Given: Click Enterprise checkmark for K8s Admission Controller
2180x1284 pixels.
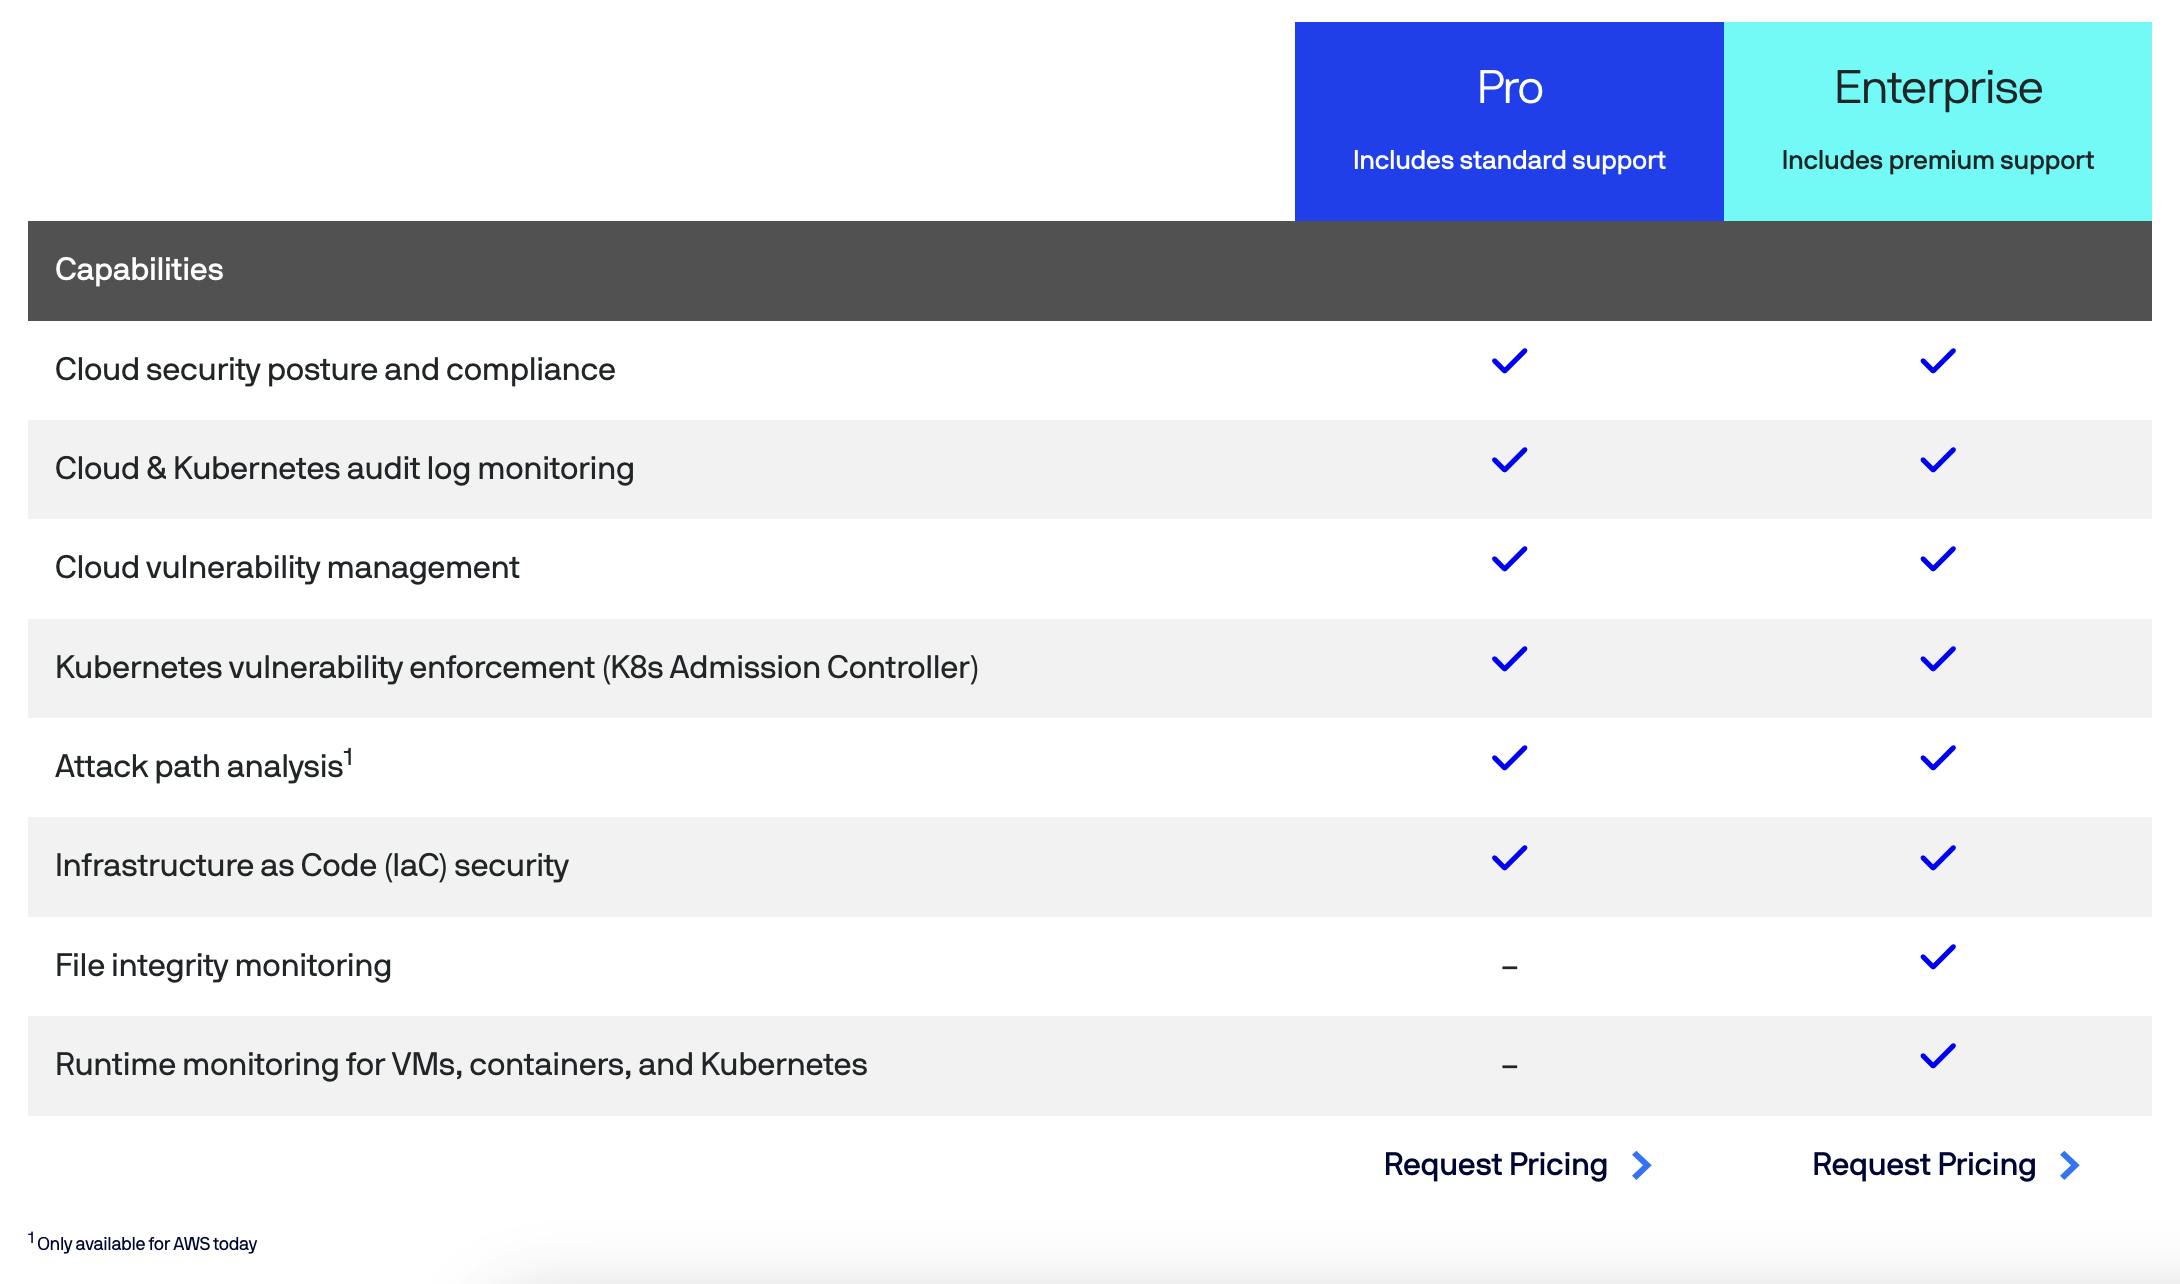Looking at the screenshot, I should pos(1937,659).
